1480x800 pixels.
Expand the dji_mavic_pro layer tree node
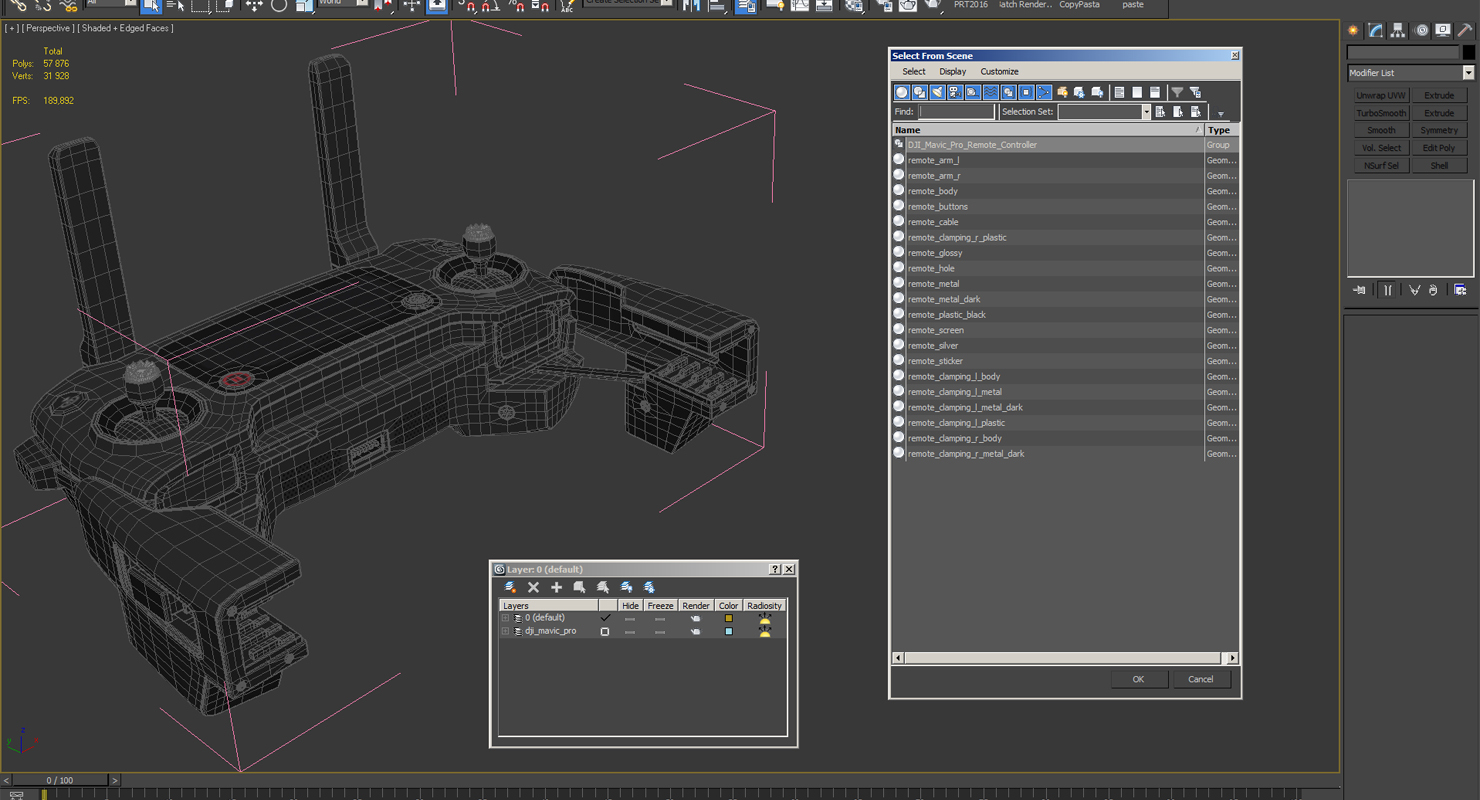coord(505,631)
